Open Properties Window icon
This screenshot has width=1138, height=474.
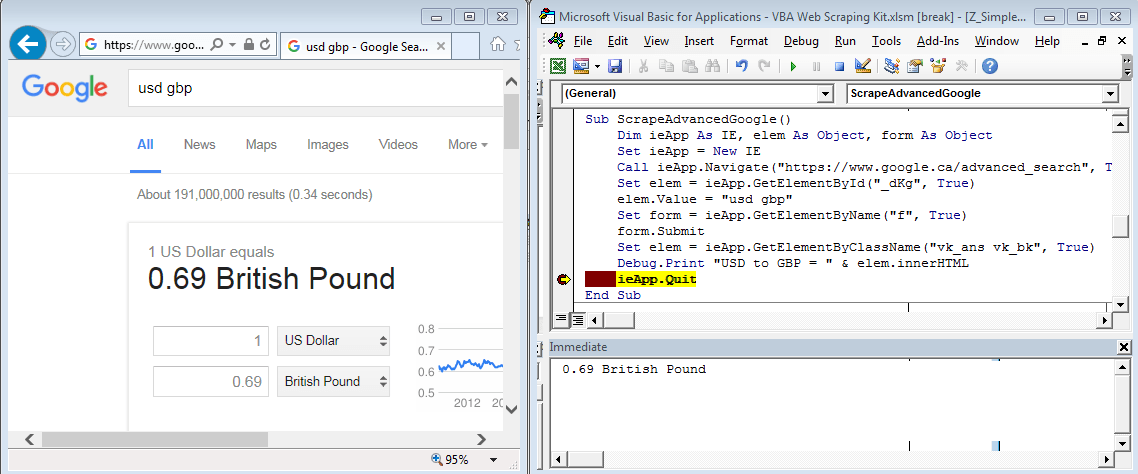tap(916, 66)
